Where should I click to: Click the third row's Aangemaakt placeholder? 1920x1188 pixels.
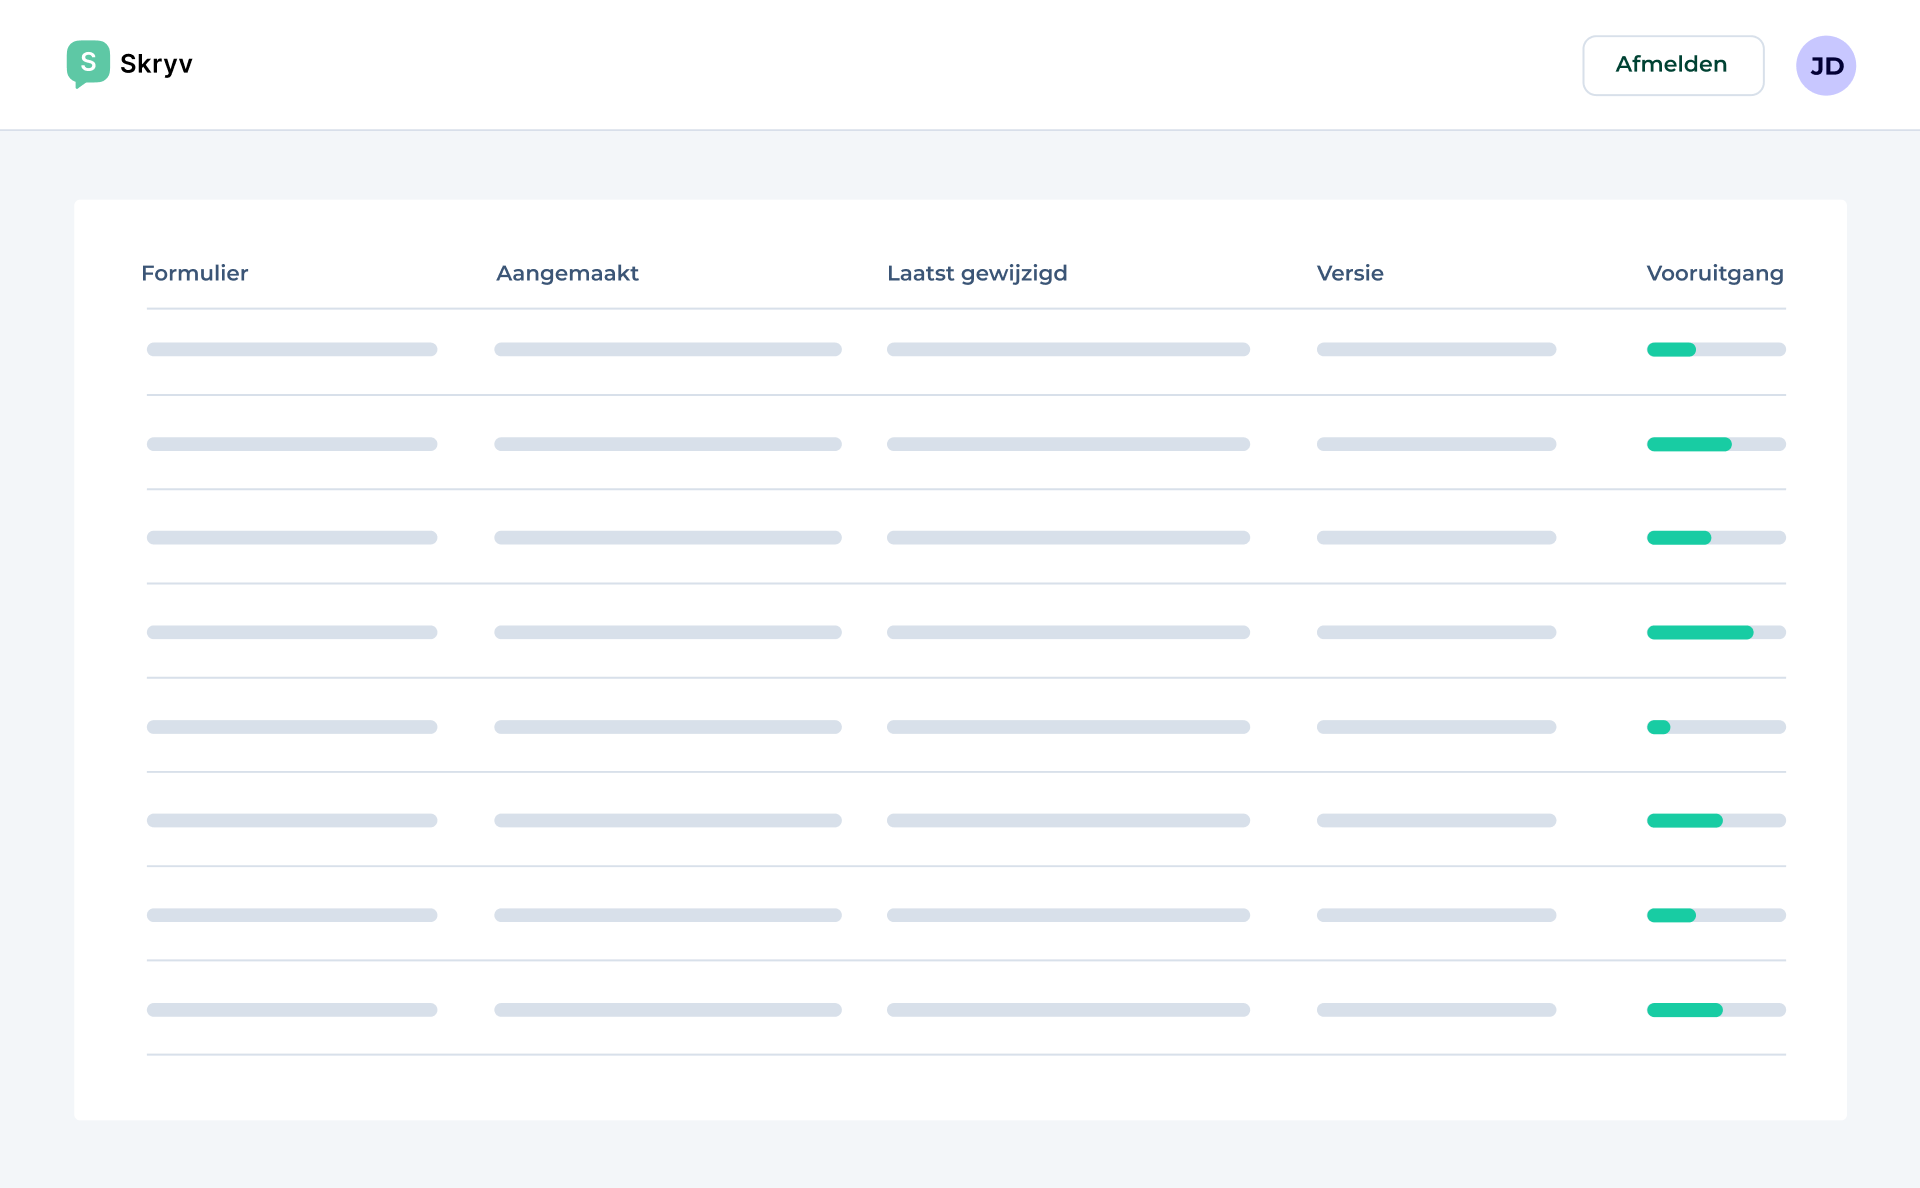[667, 538]
